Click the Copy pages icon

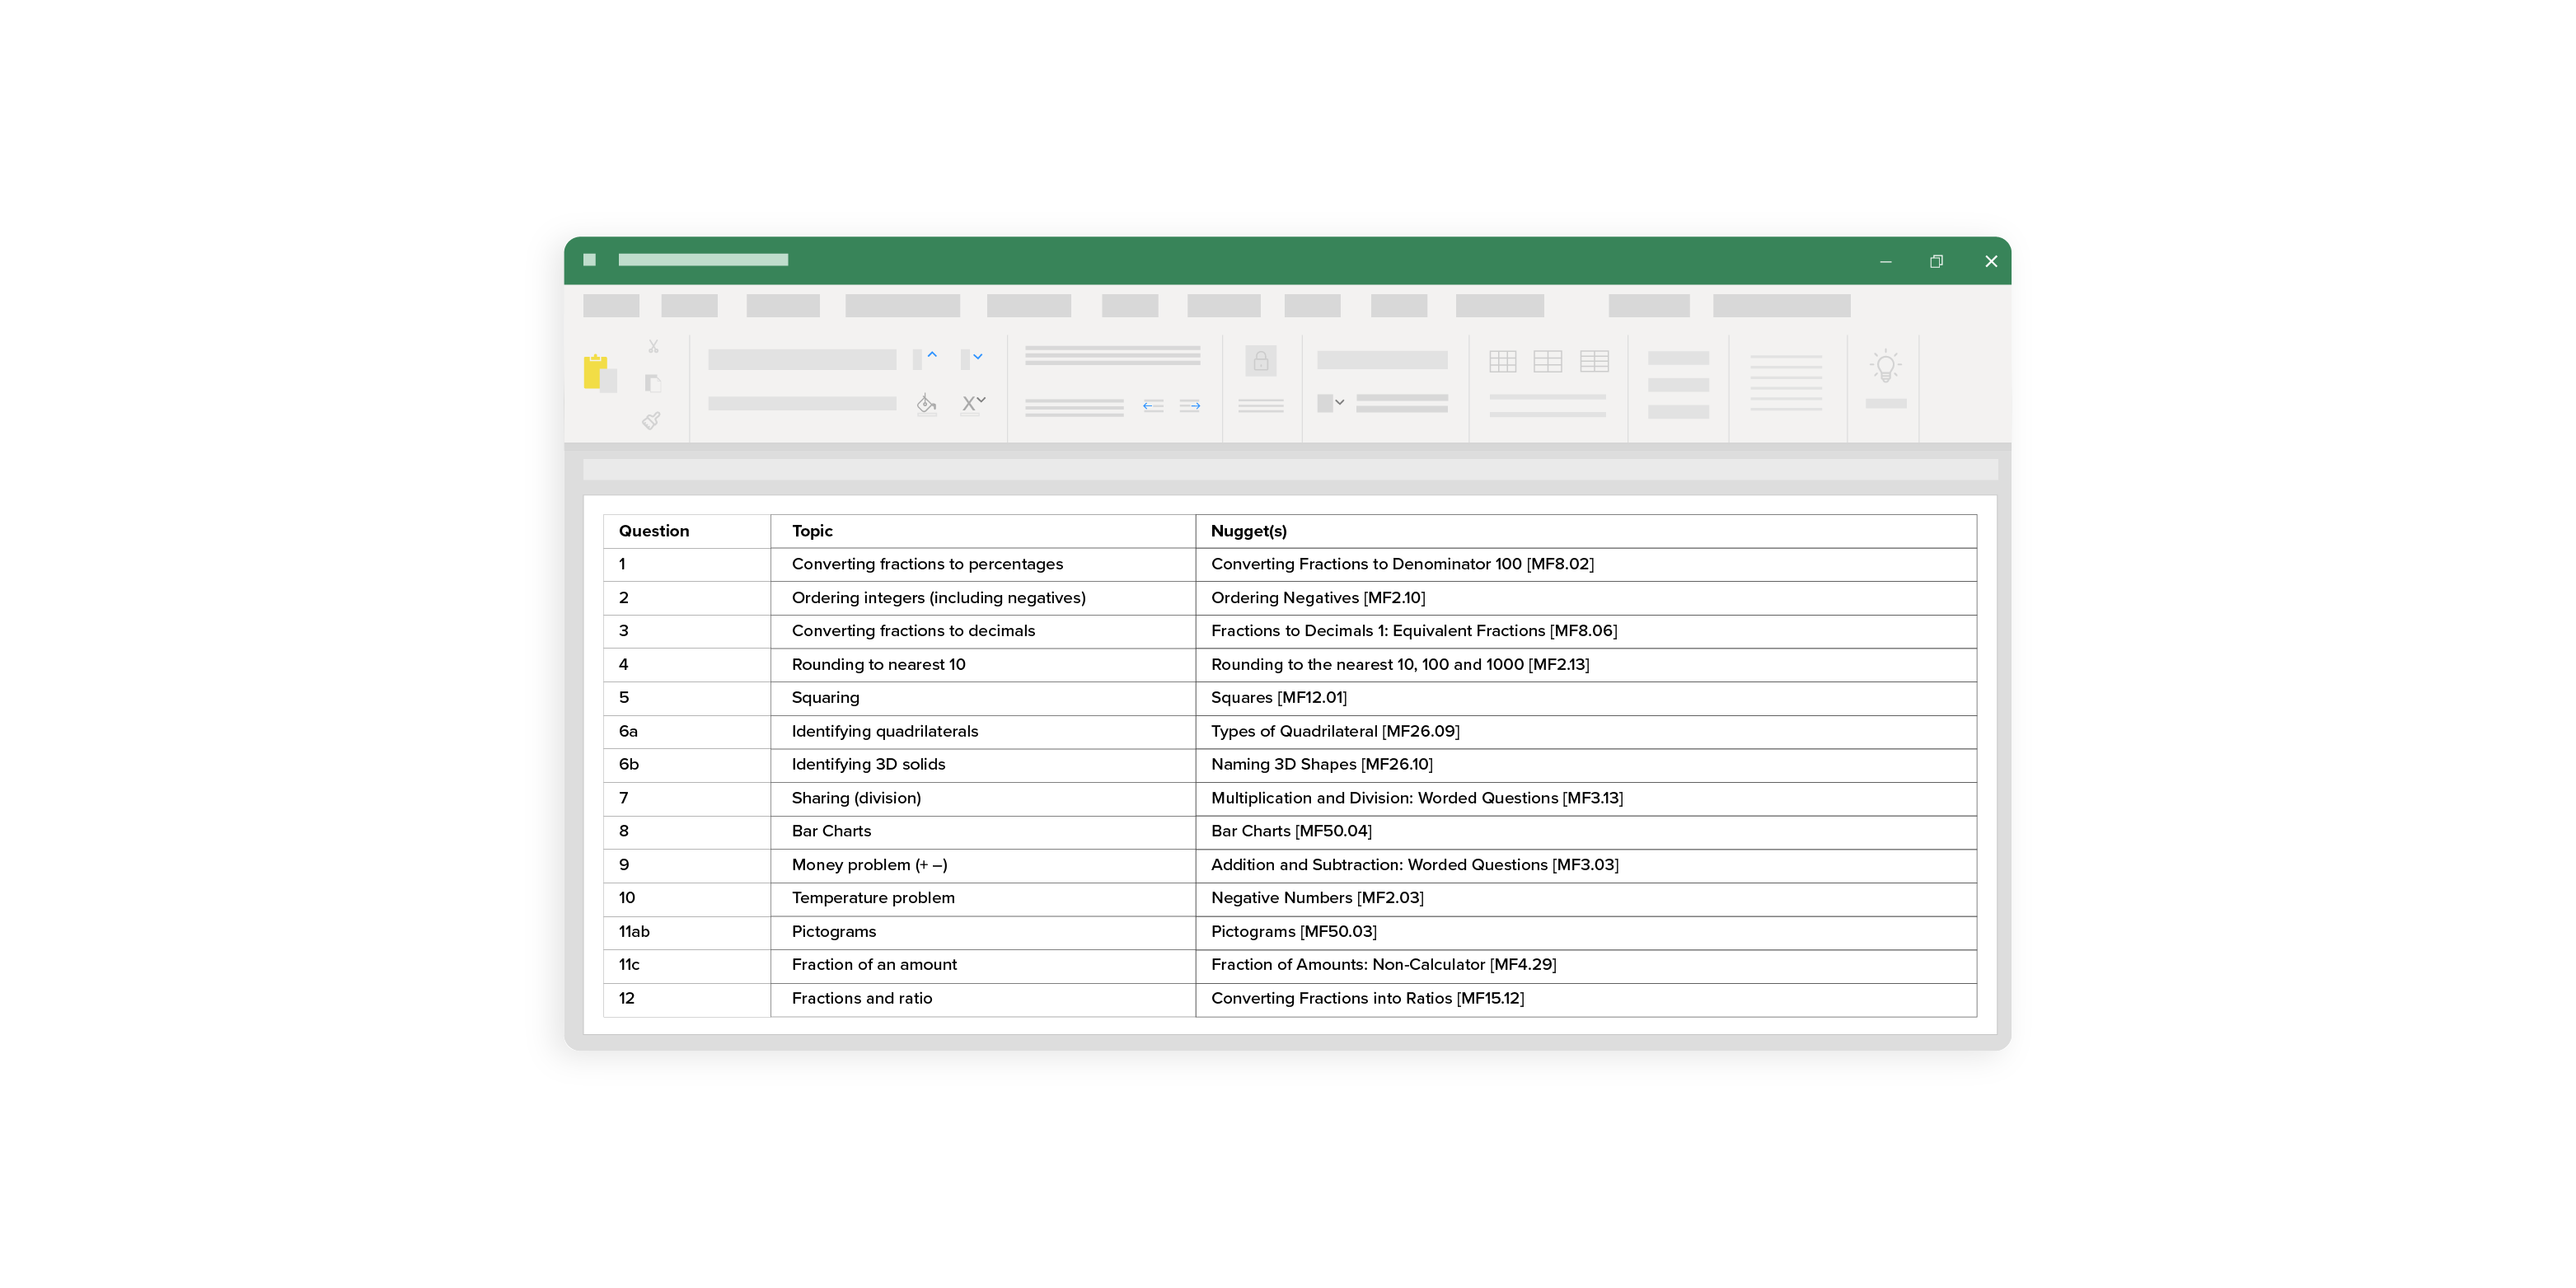coord(653,383)
